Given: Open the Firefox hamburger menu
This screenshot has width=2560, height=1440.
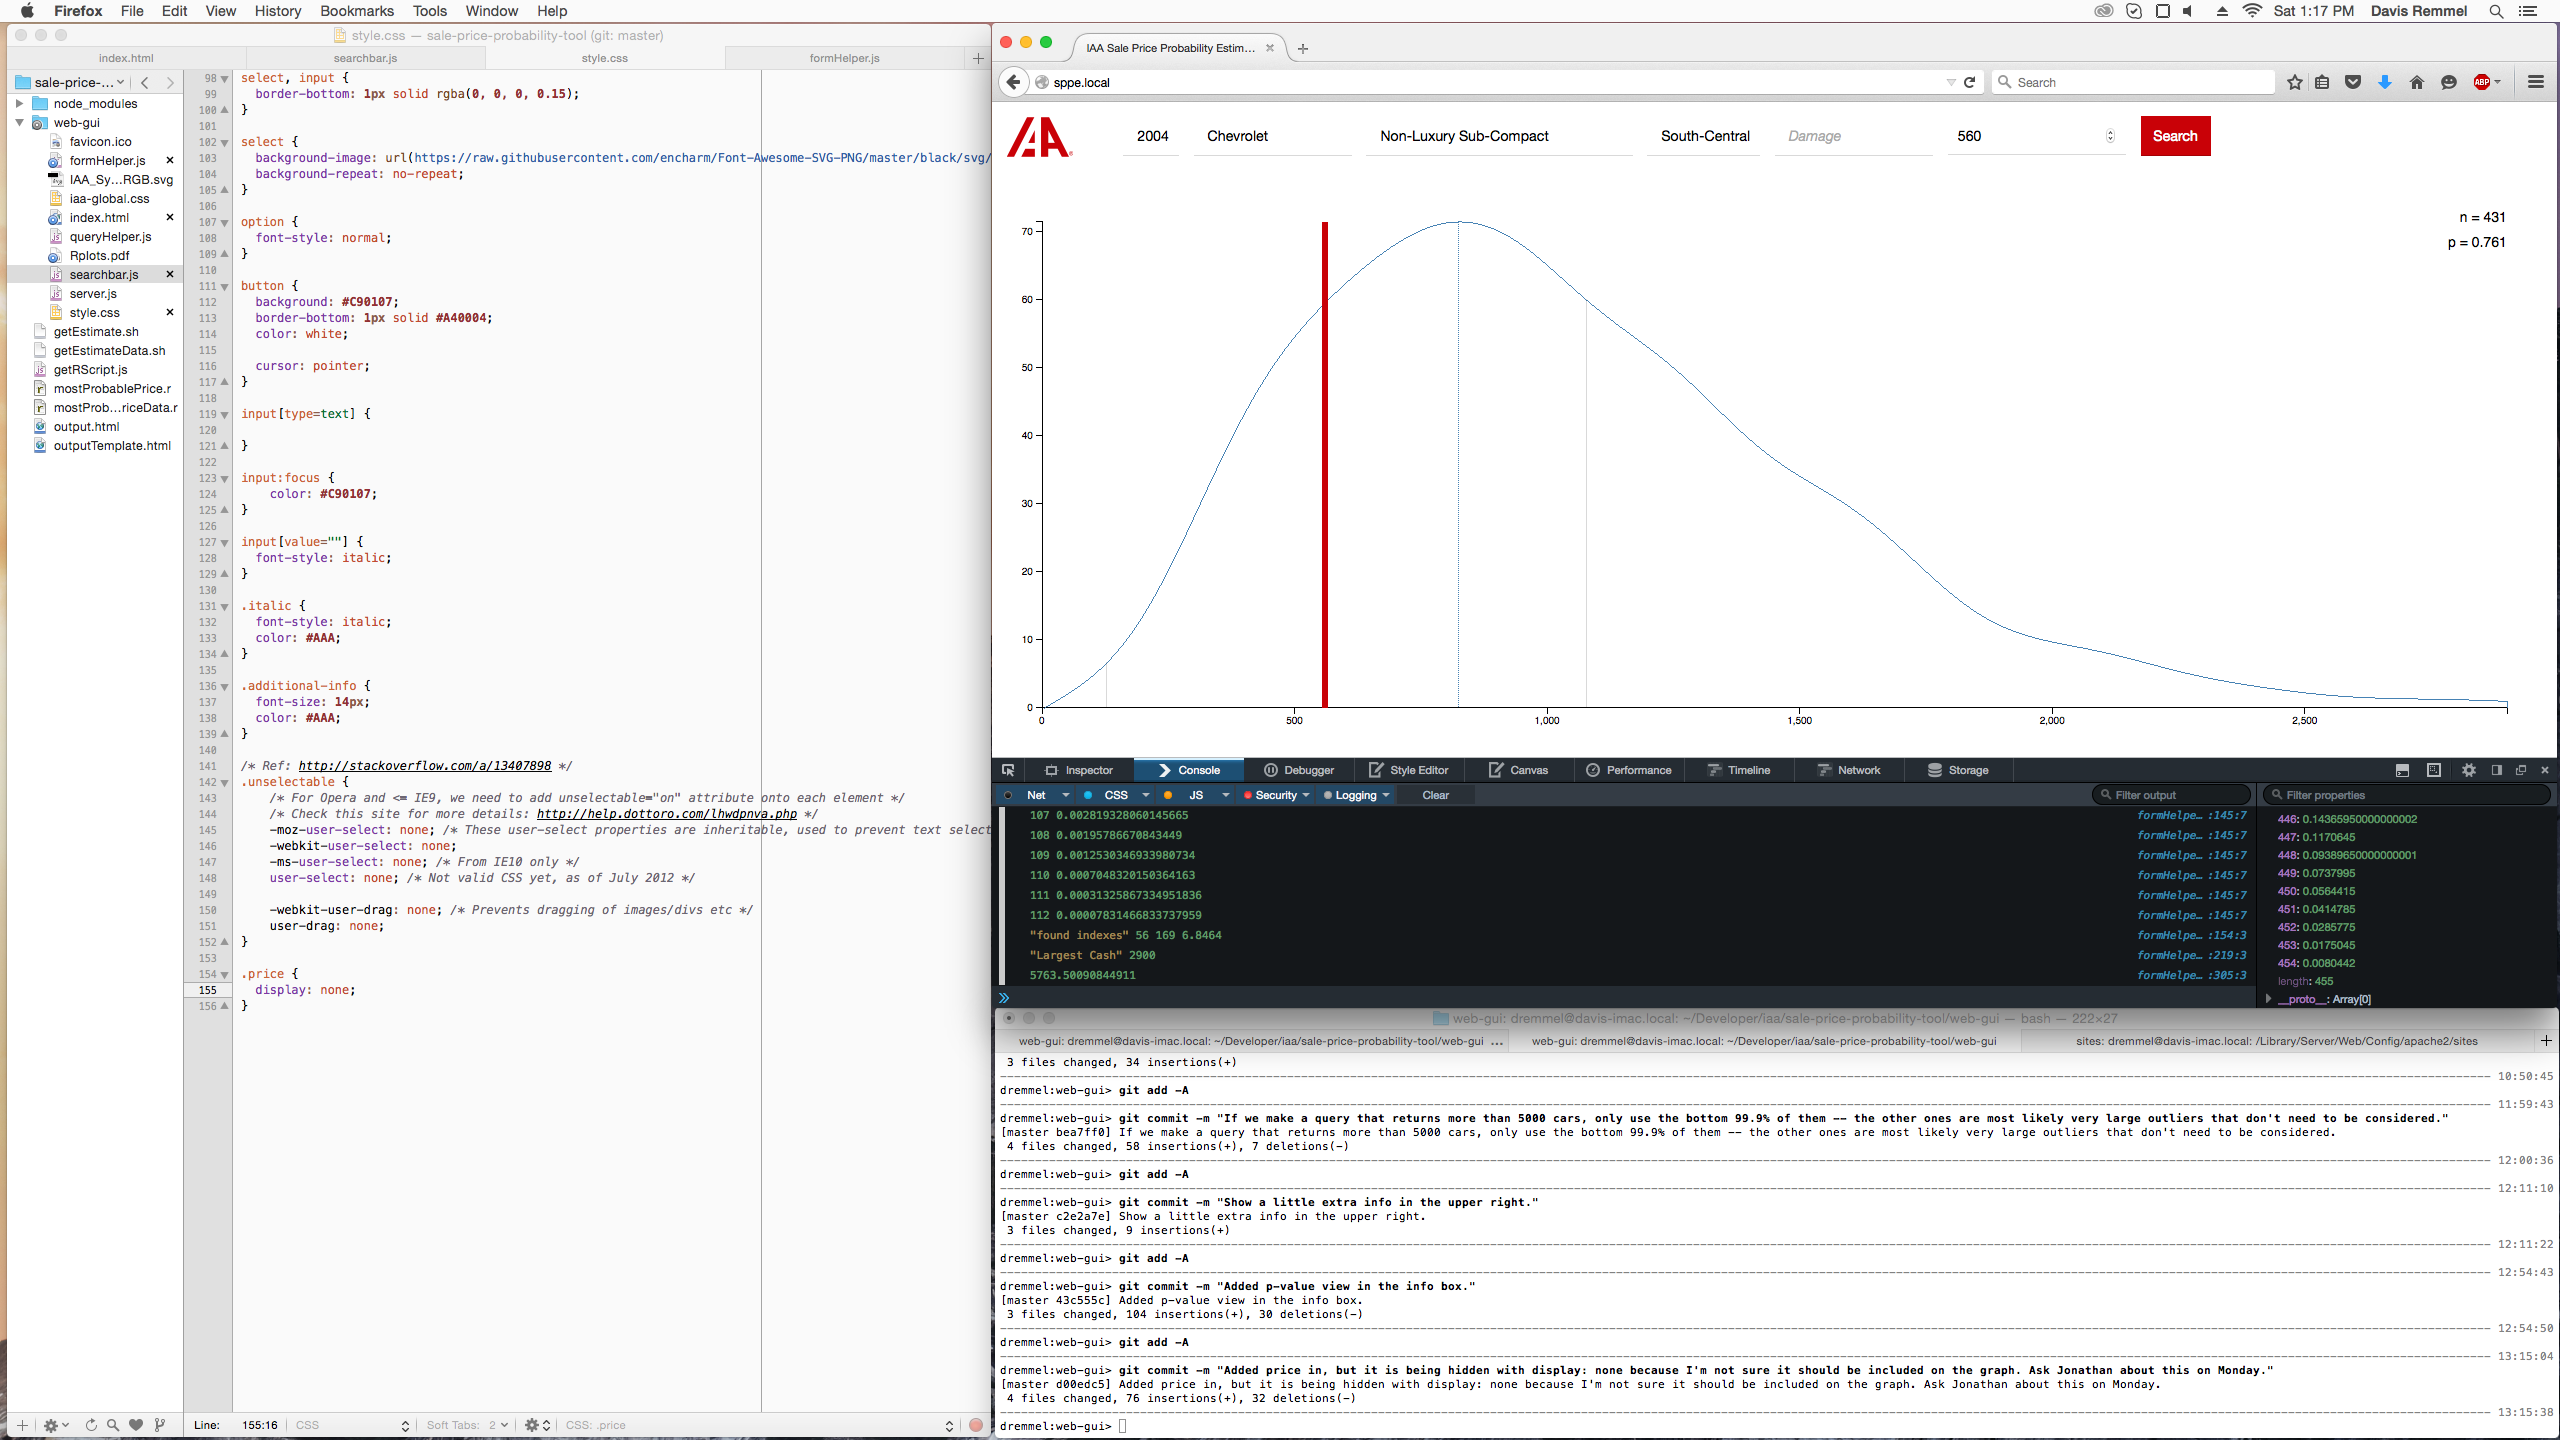Looking at the screenshot, I should (x=2535, y=82).
